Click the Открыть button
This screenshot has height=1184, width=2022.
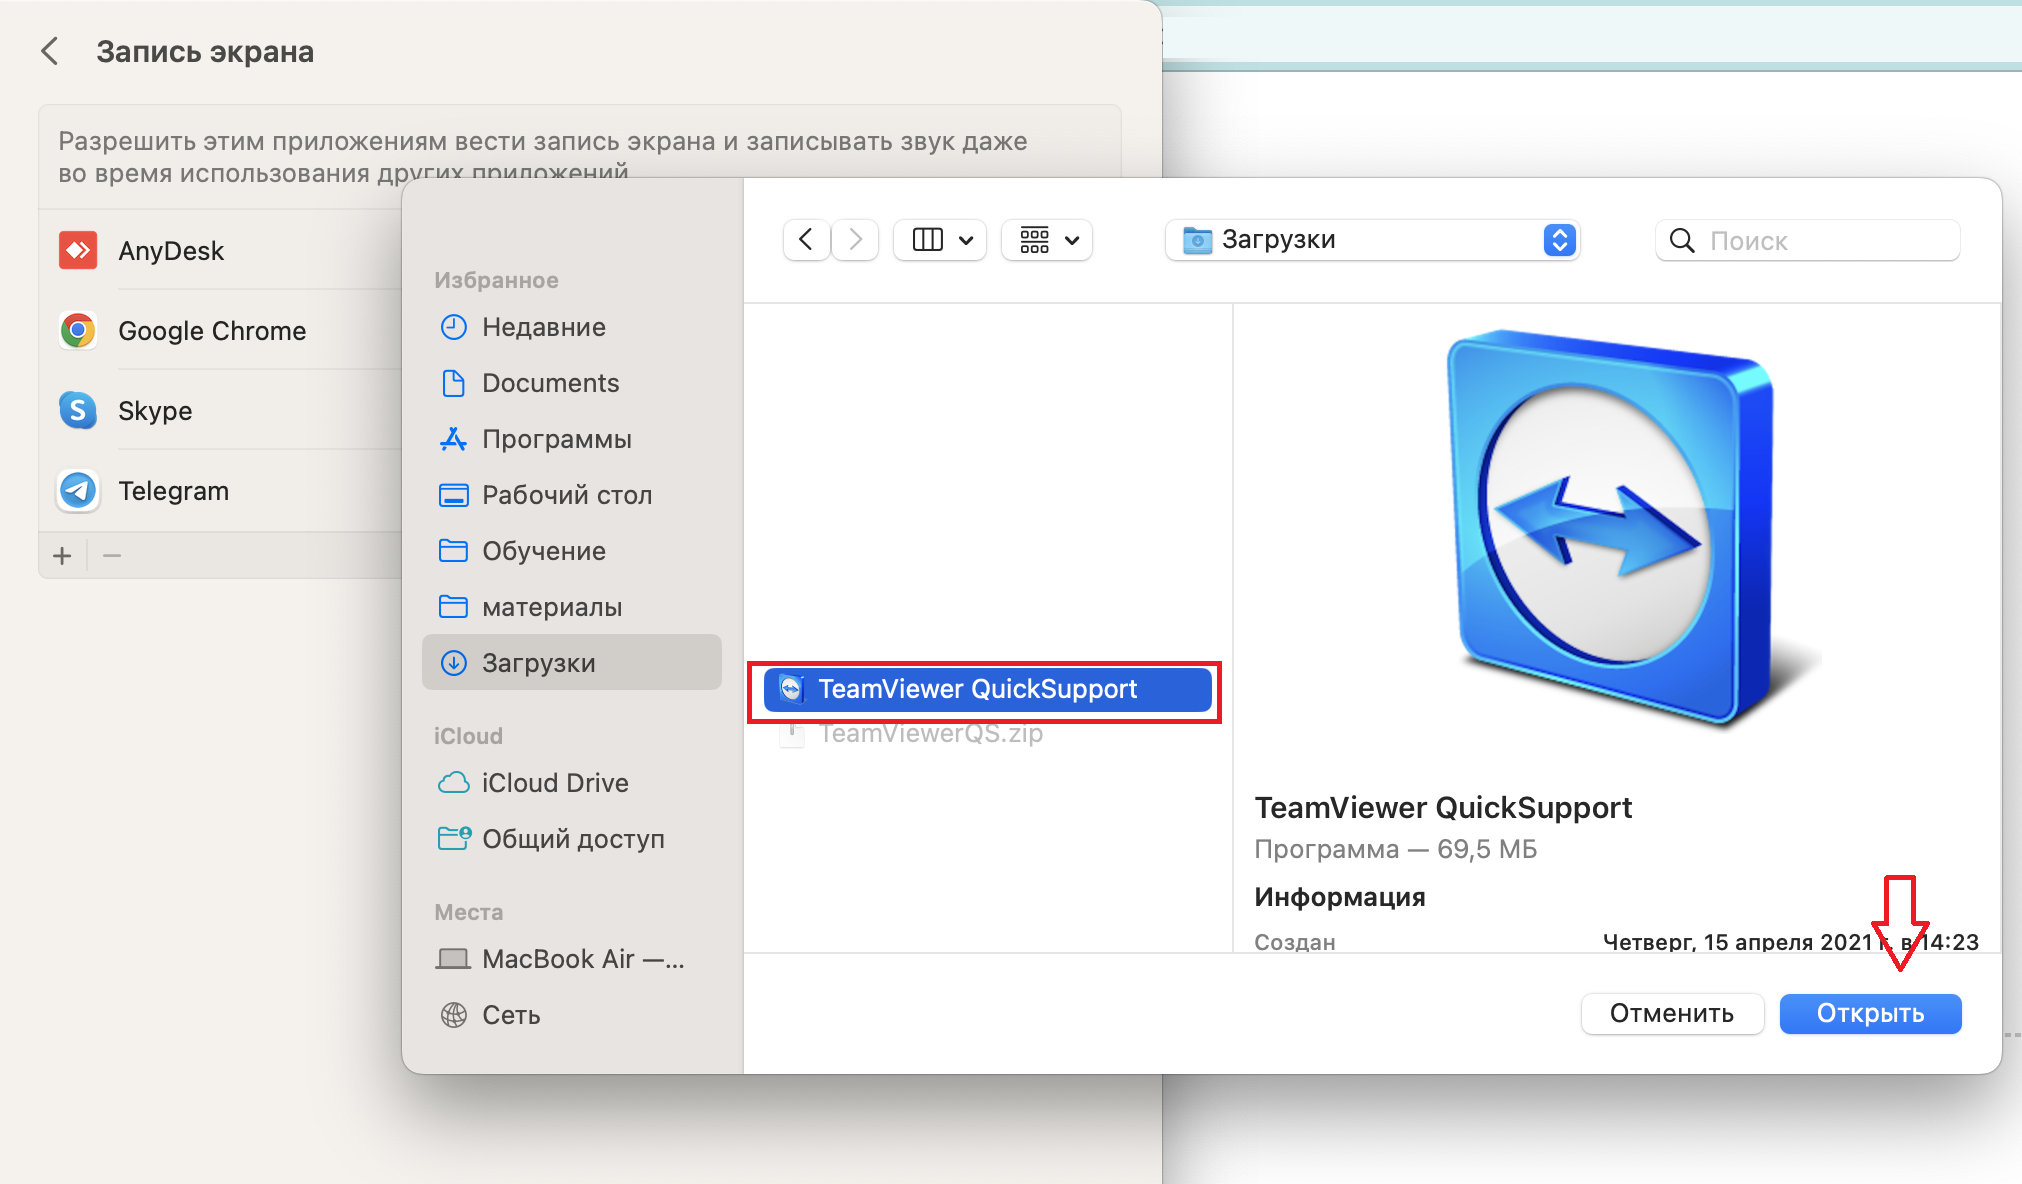[1870, 1013]
